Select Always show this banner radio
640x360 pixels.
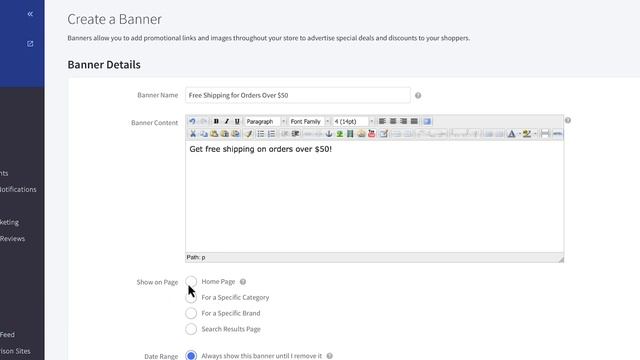[191, 356]
